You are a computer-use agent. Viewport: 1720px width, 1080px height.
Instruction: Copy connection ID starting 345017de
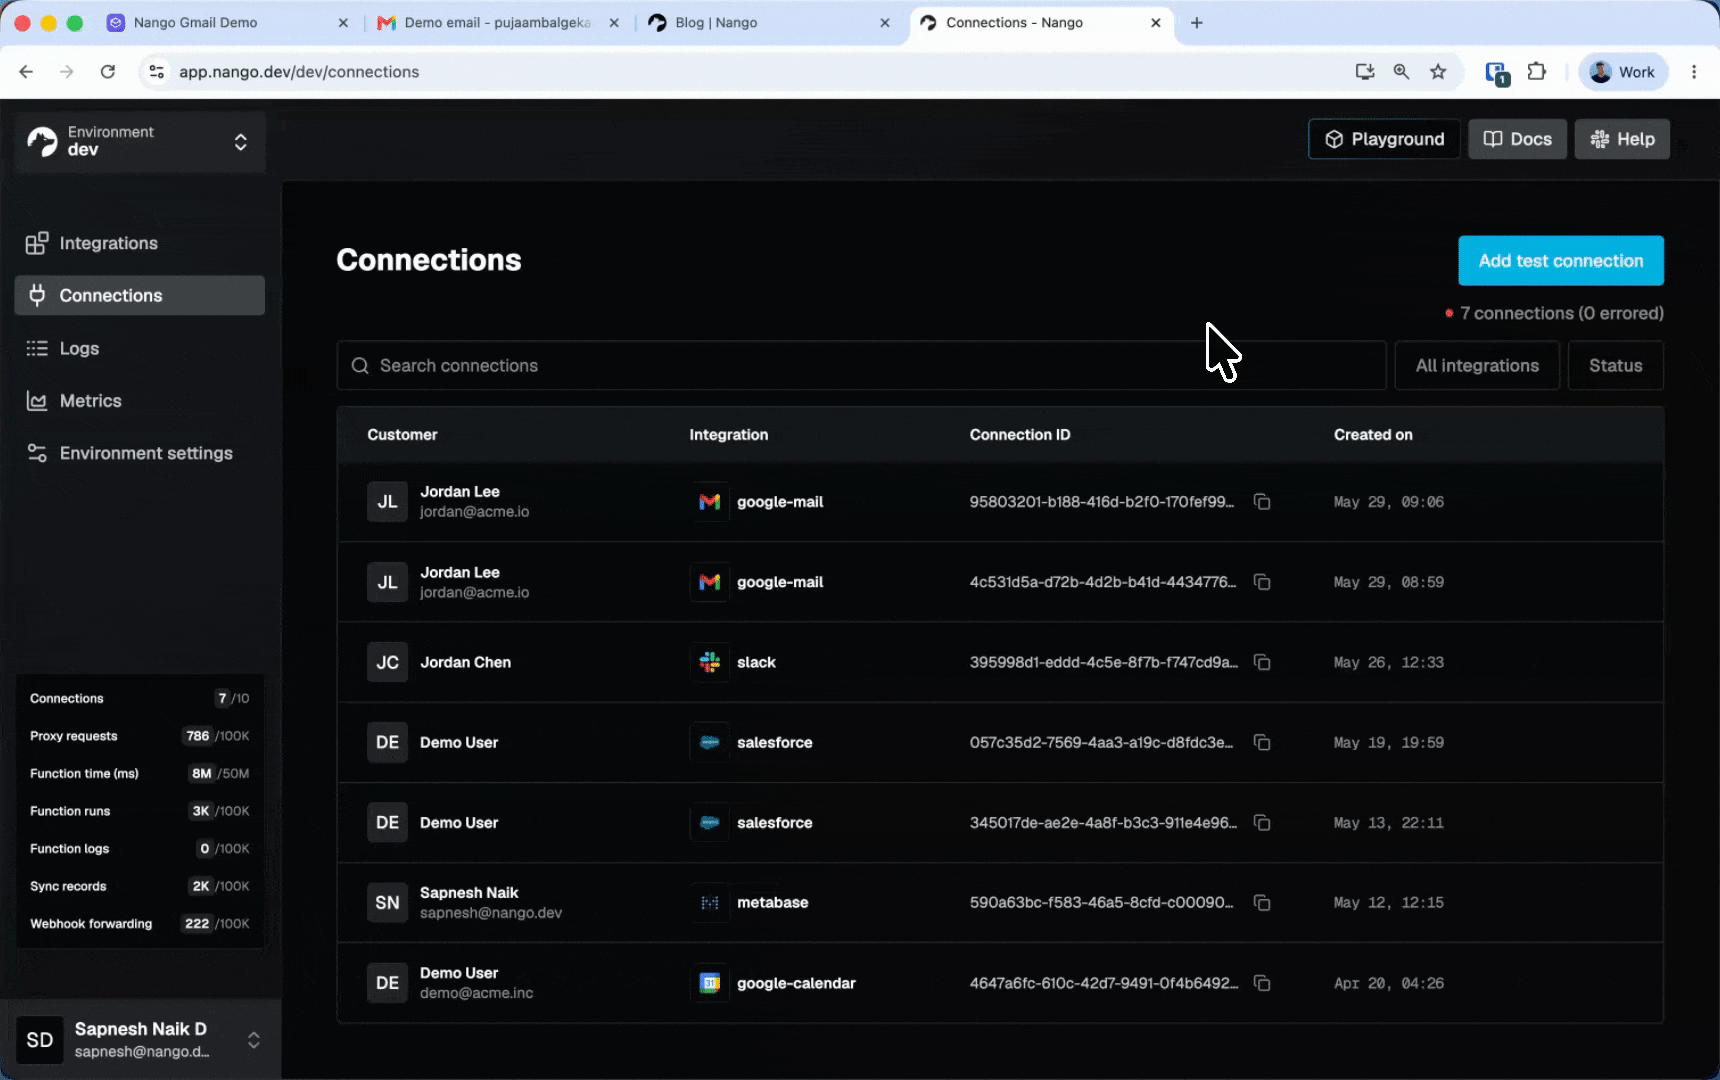pyautogui.click(x=1262, y=822)
